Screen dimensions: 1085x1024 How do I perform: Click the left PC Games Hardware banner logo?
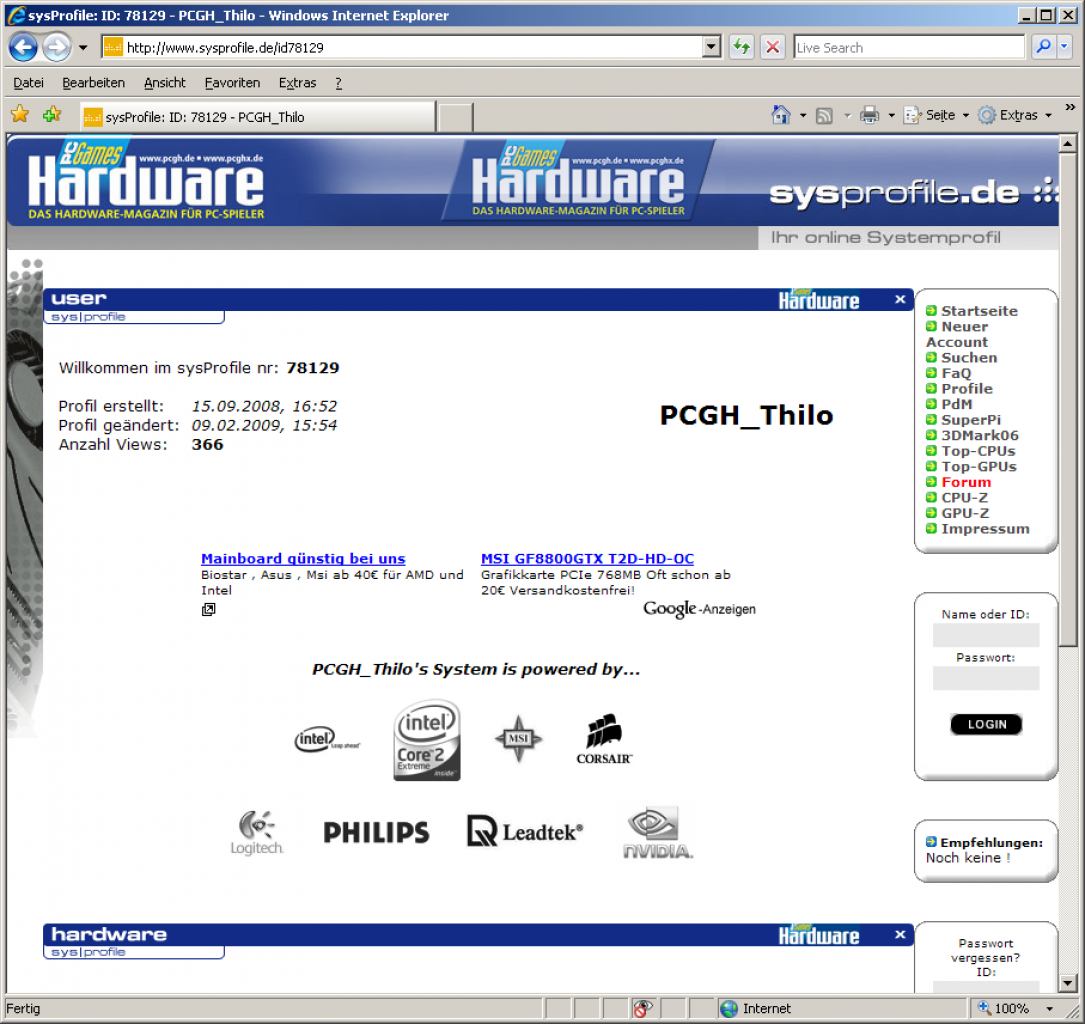coord(146,180)
